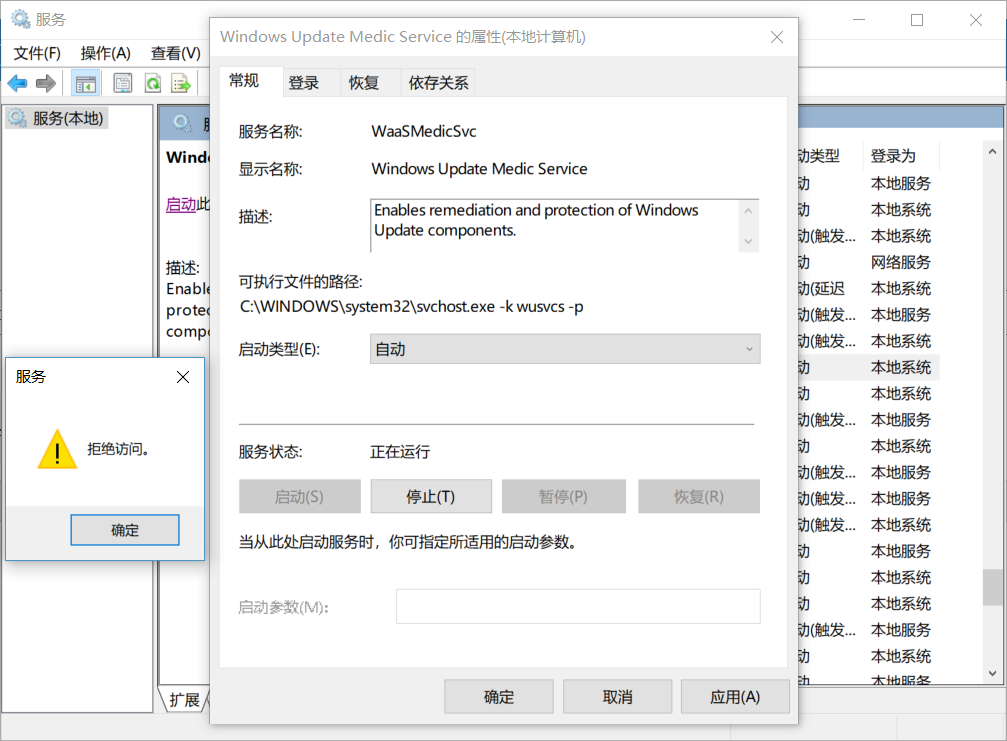1007x741 pixels.
Task: Click the Services gear icon in title bar
Action: 21,19
